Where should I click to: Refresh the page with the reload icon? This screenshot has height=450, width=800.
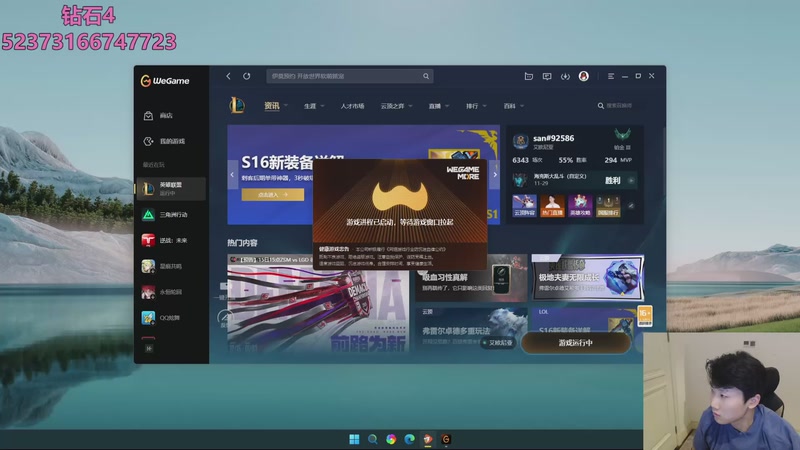tap(246, 76)
